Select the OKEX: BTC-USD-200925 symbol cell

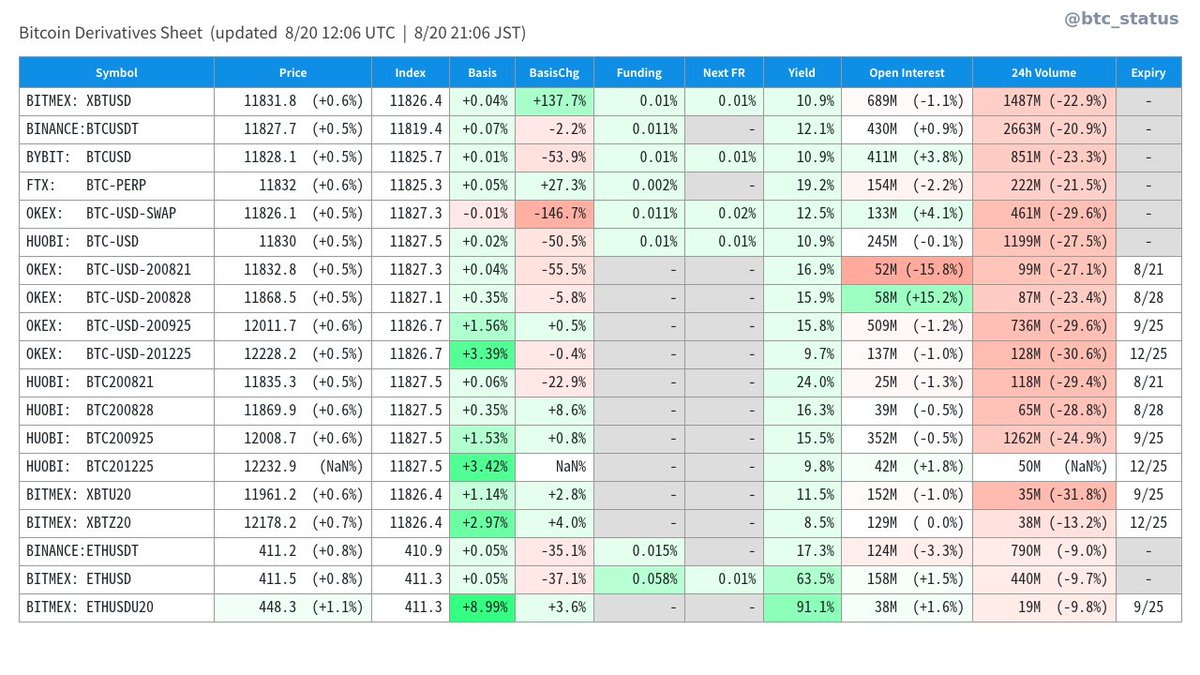pyautogui.click(x=117, y=326)
